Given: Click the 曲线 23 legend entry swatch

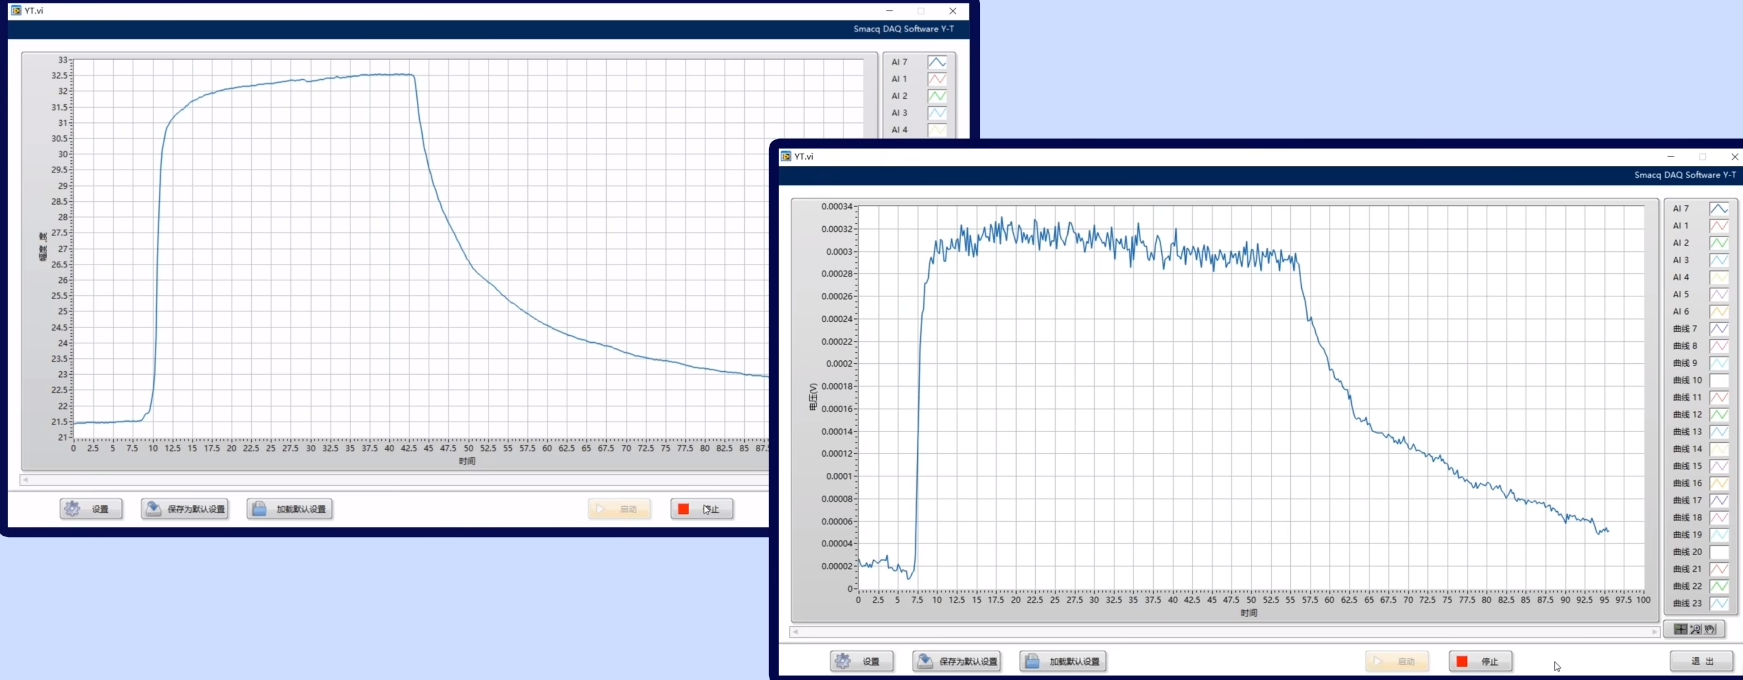Looking at the screenshot, I should (x=1718, y=603).
